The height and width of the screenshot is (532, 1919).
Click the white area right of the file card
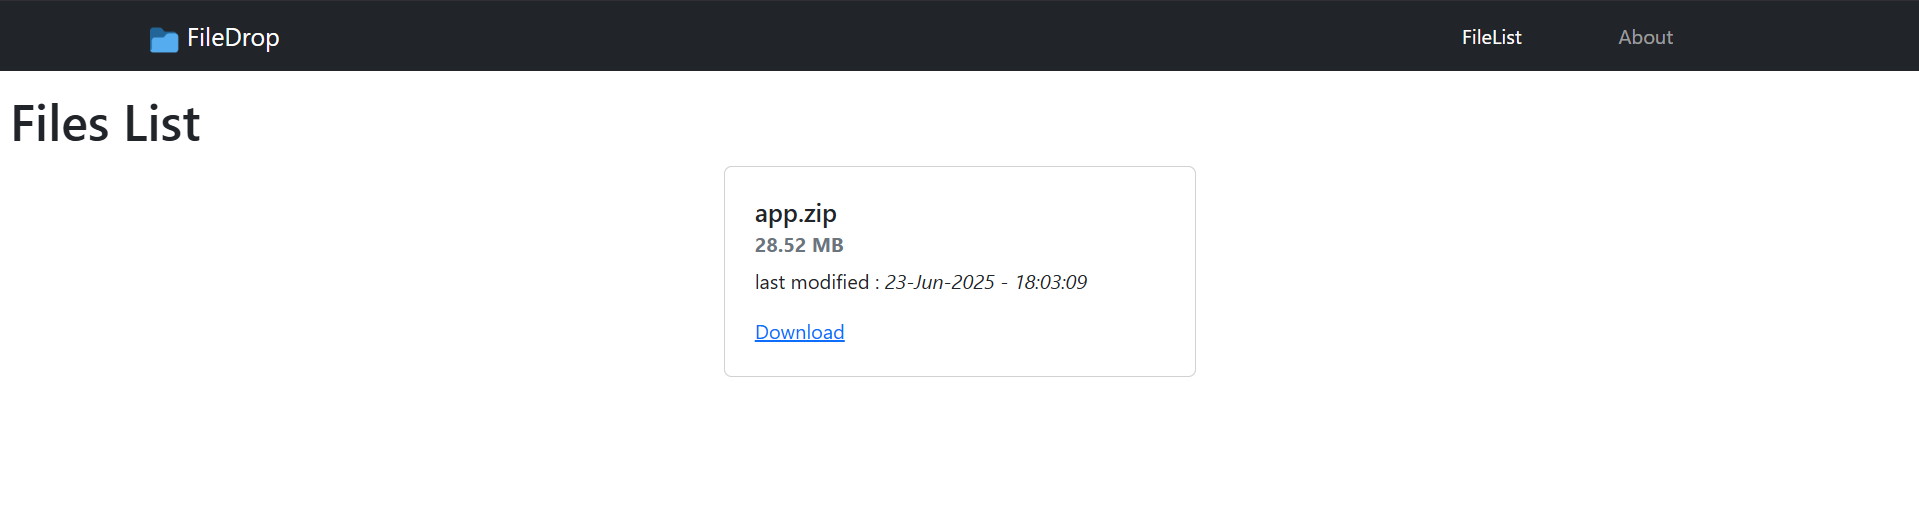(x=1550, y=270)
